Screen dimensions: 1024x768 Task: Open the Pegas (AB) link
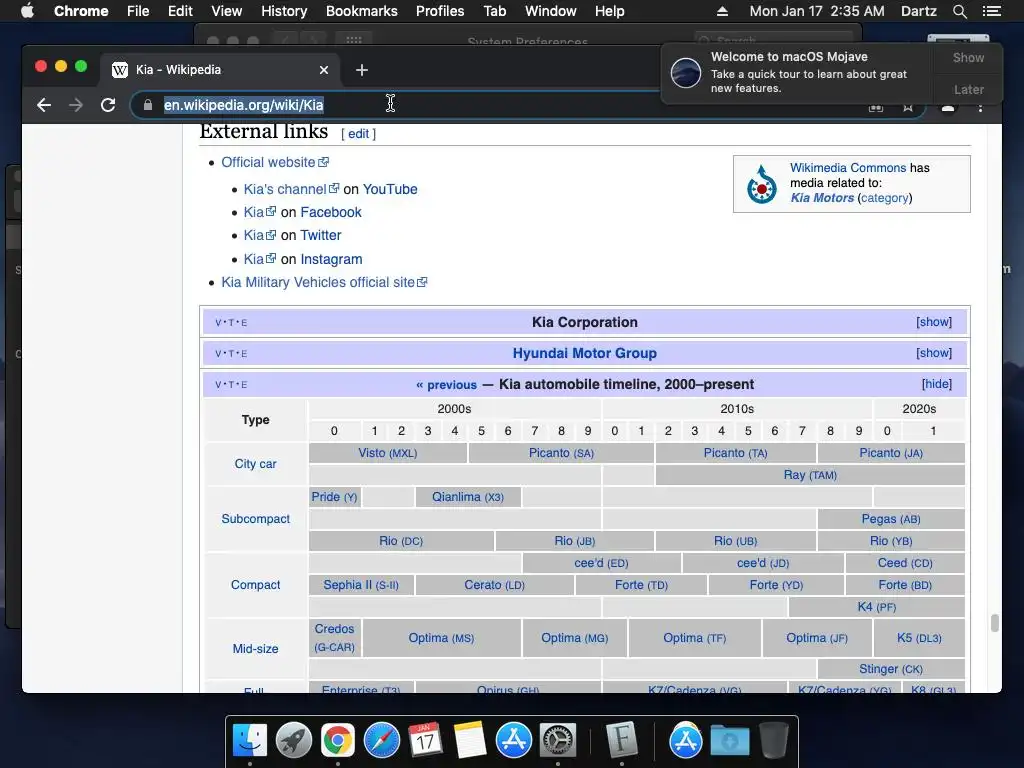pos(891,519)
